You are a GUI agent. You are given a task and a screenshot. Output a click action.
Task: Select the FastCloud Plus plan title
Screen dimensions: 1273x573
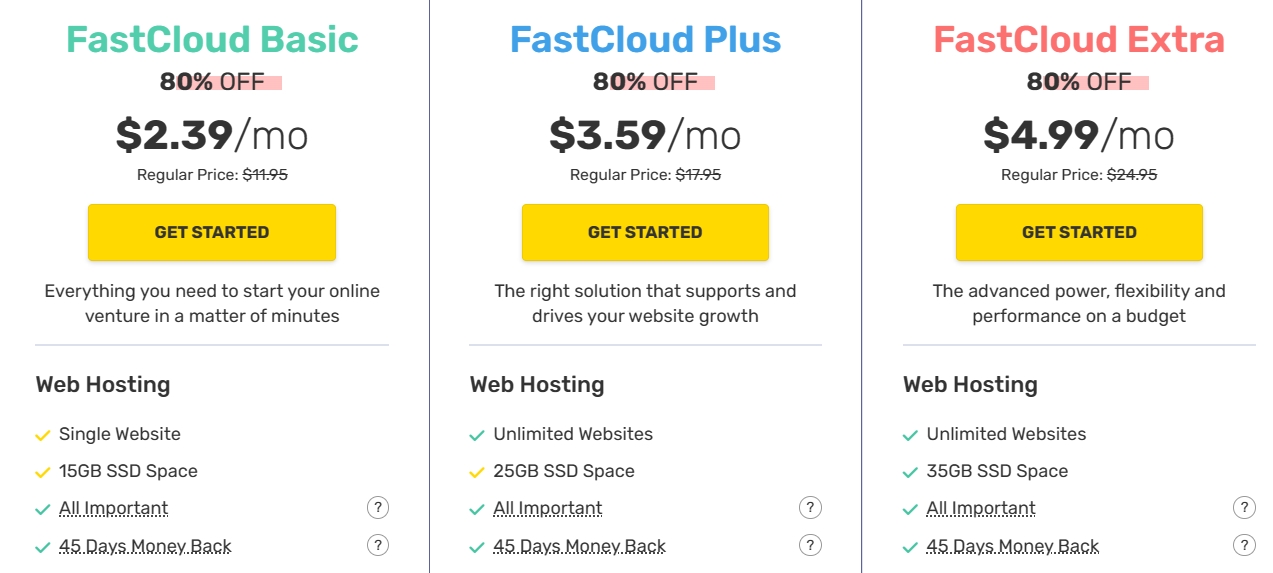click(645, 39)
